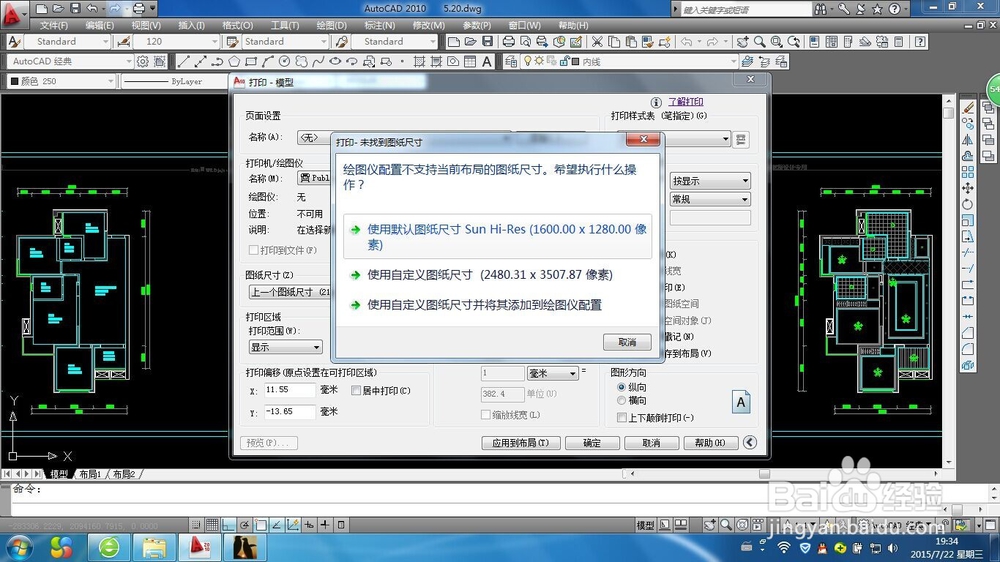This screenshot has width=1000, height=562.
Task: Select the Arc drawing tool
Action: (267, 61)
